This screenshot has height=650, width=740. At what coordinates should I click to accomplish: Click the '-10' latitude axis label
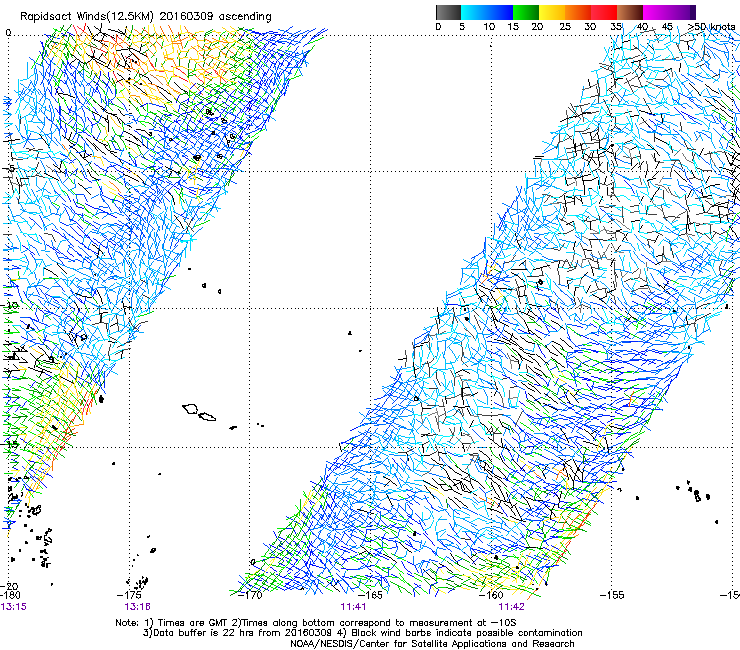click(9, 305)
